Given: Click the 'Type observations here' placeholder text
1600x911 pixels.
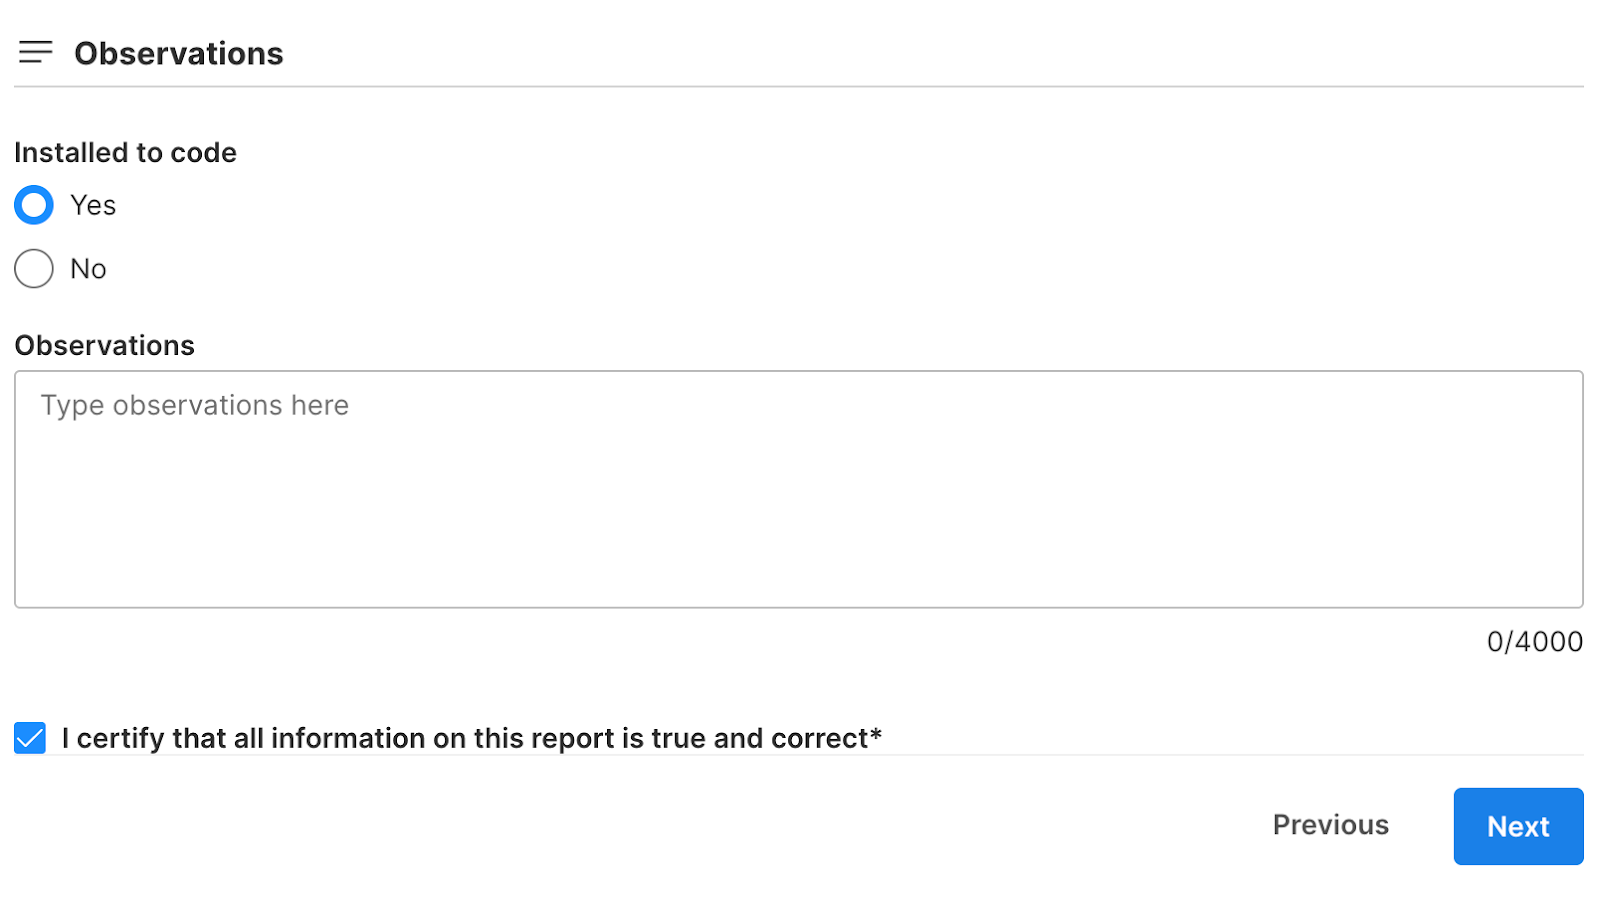Looking at the screenshot, I should (x=195, y=405).
